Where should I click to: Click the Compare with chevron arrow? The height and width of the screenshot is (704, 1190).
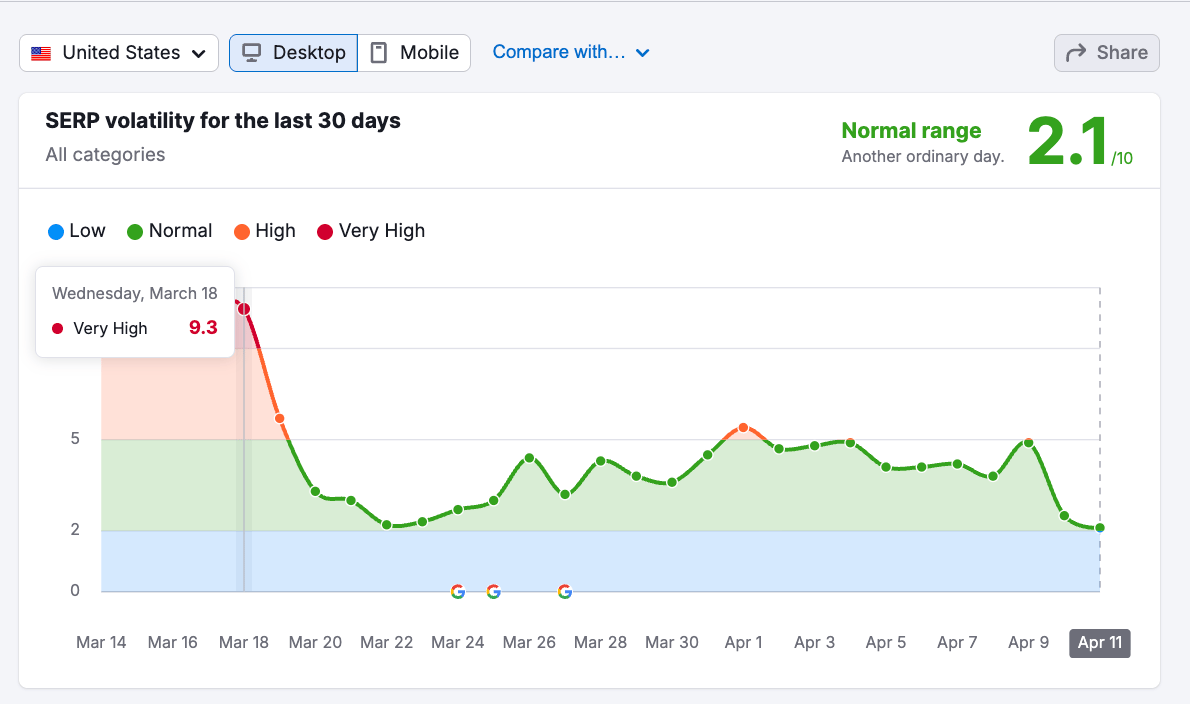pyautogui.click(x=642, y=53)
